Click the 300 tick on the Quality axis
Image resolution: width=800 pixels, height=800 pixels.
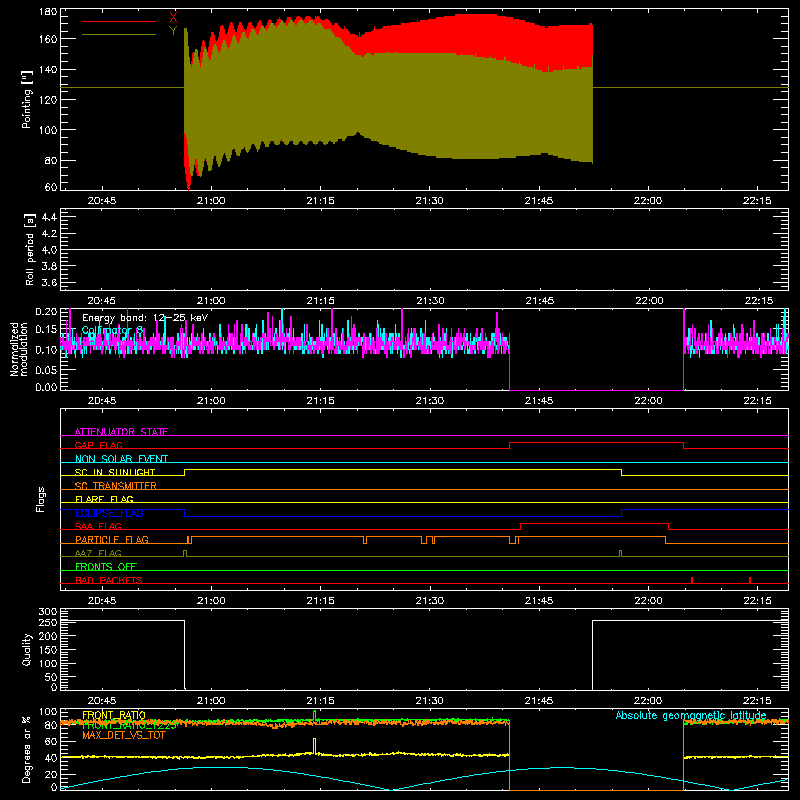coord(48,612)
